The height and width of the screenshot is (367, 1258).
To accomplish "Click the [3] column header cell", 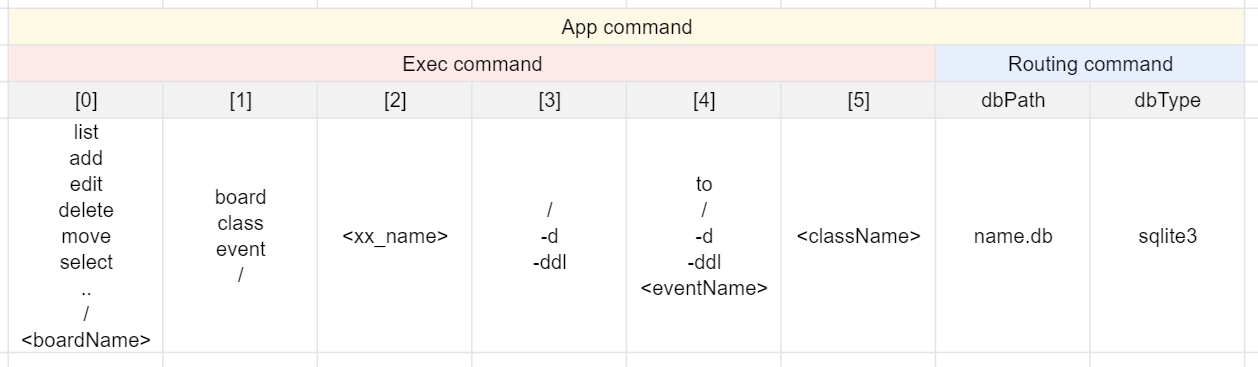I will tap(549, 101).
